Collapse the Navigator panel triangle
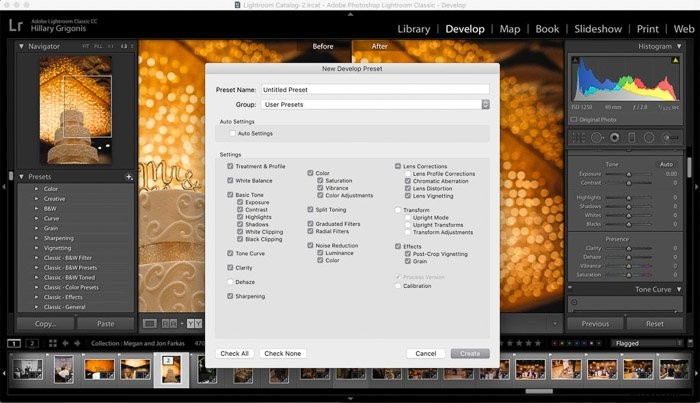This screenshot has height=403, width=700. point(21,46)
